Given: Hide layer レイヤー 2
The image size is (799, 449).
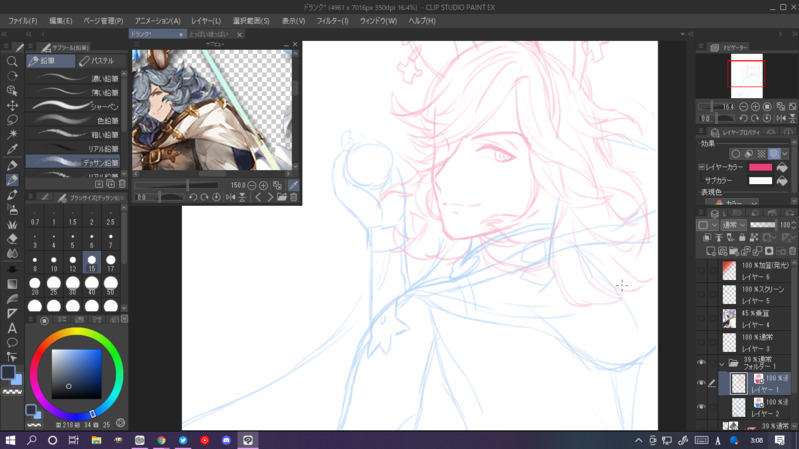Looking at the screenshot, I should tap(702, 407).
